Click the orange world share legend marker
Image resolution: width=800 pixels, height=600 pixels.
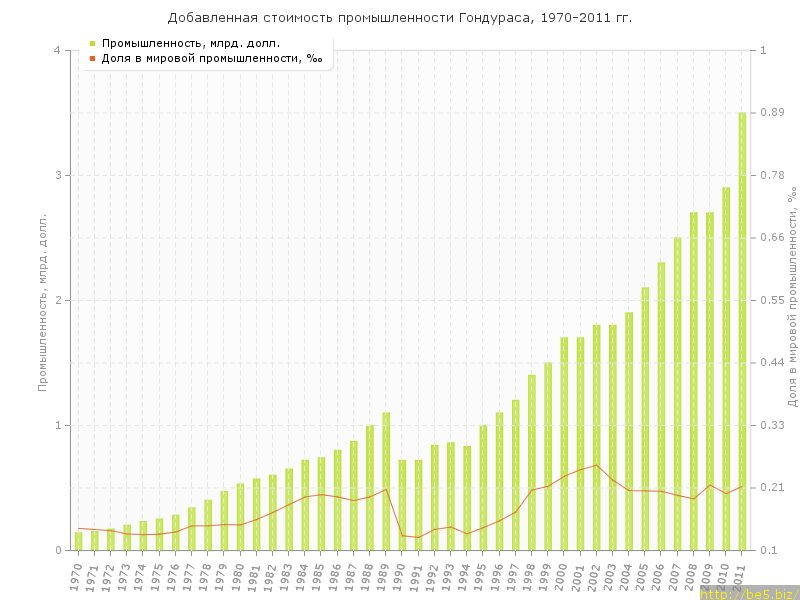click(x=92, y=58)
